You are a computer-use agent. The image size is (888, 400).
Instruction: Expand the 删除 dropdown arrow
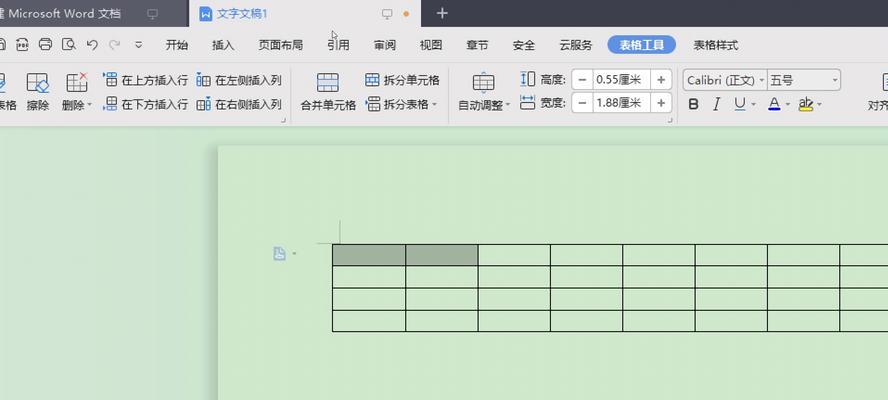pos(89,105)
